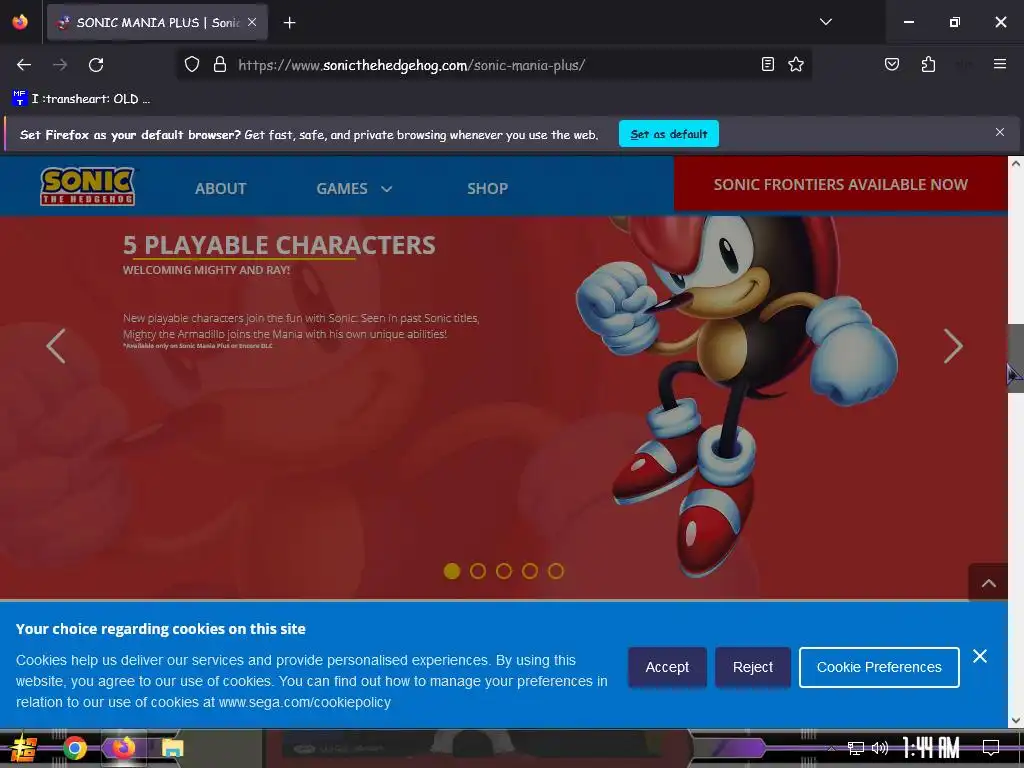Reject cookies
Screen dimensions: 1024x768
753,667
